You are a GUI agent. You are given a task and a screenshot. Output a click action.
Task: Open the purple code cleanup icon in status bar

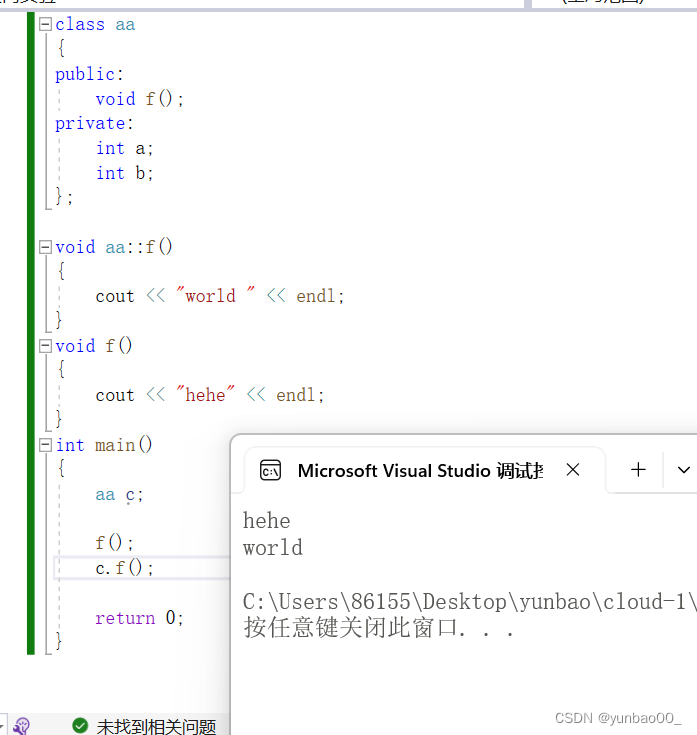[22, 726]
